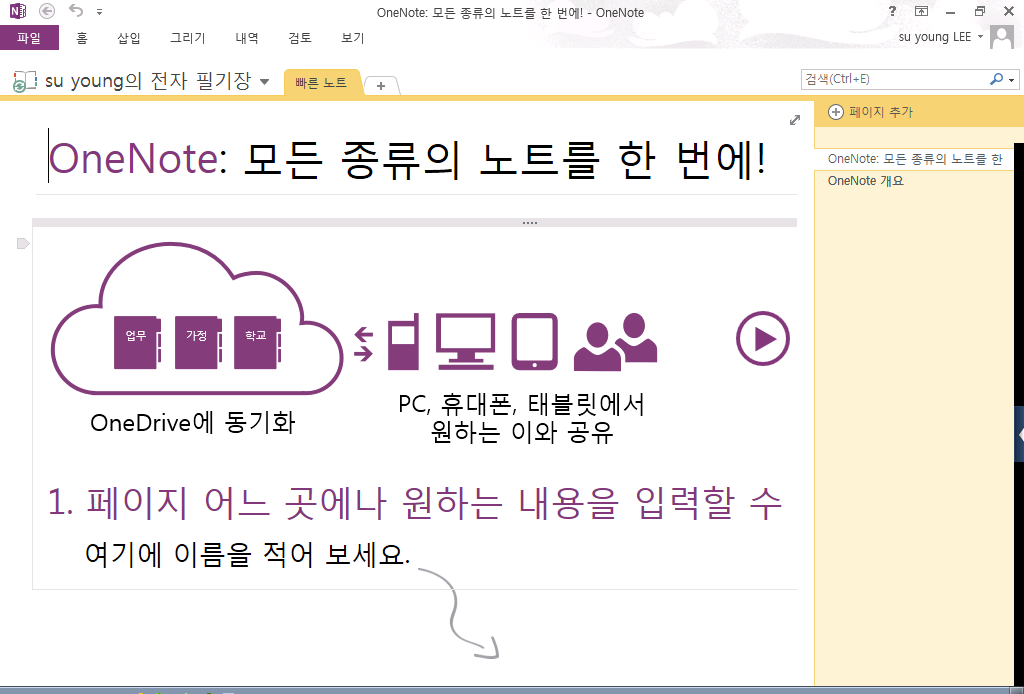Click the user profile avatar picture

click(1002, 37)
